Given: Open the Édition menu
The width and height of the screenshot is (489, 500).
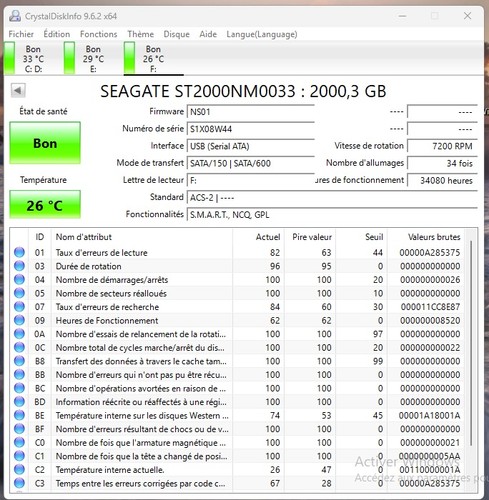Looking at the screenshot, I should click(x=57, y=34).
